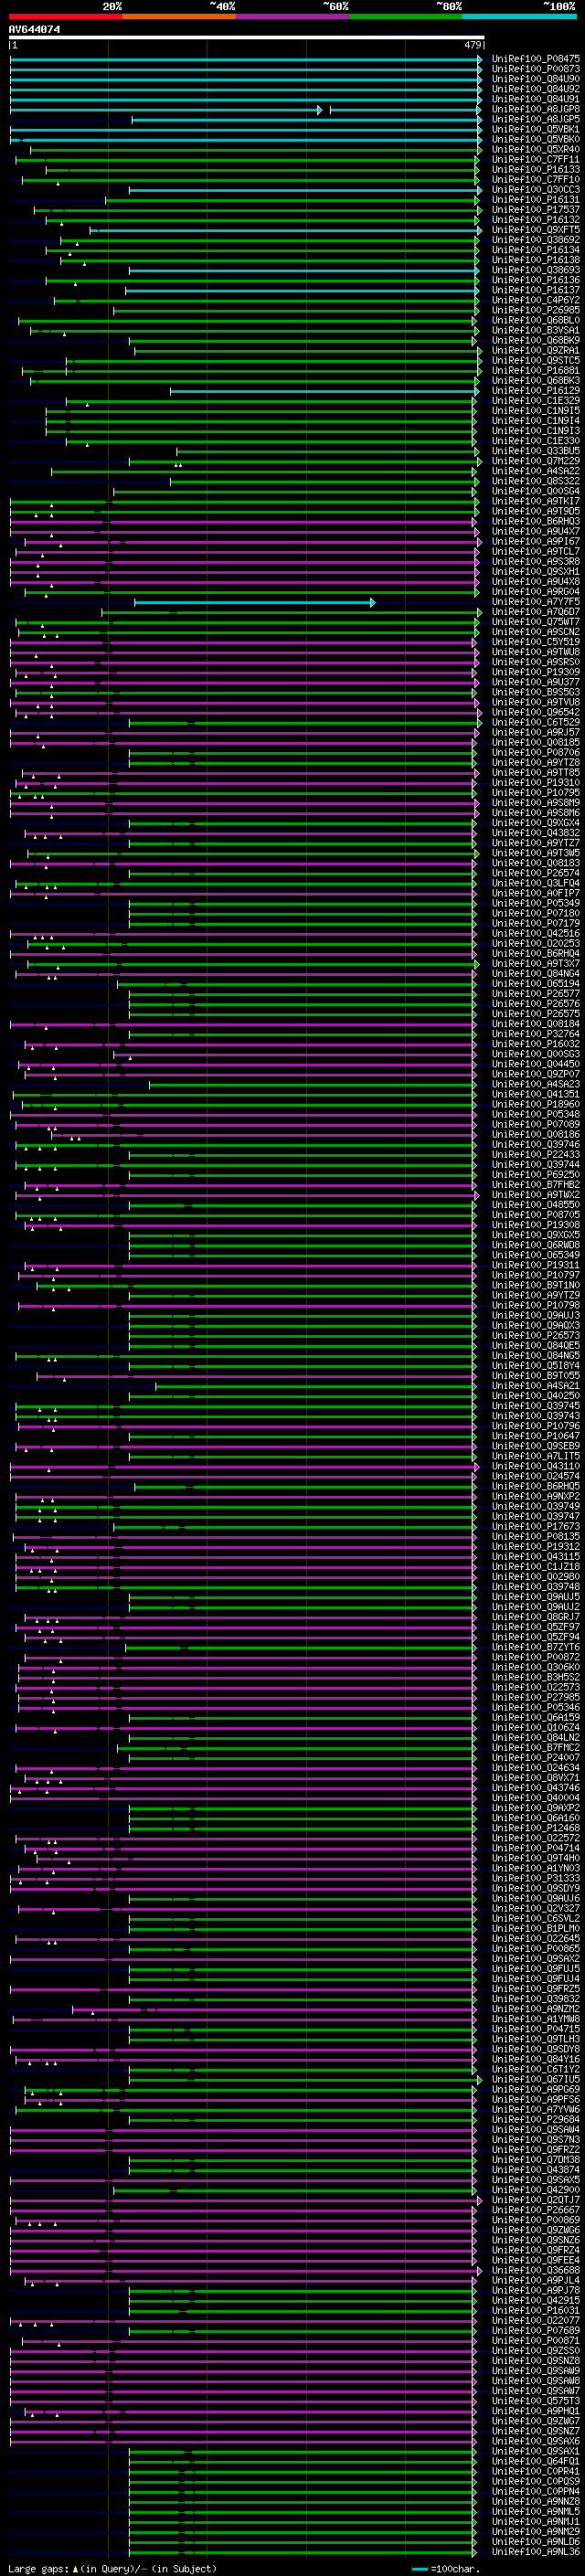Click the green ~80% identity legend segment
Viewport: 585px width, 2576px height.
[x=406, y=16]
